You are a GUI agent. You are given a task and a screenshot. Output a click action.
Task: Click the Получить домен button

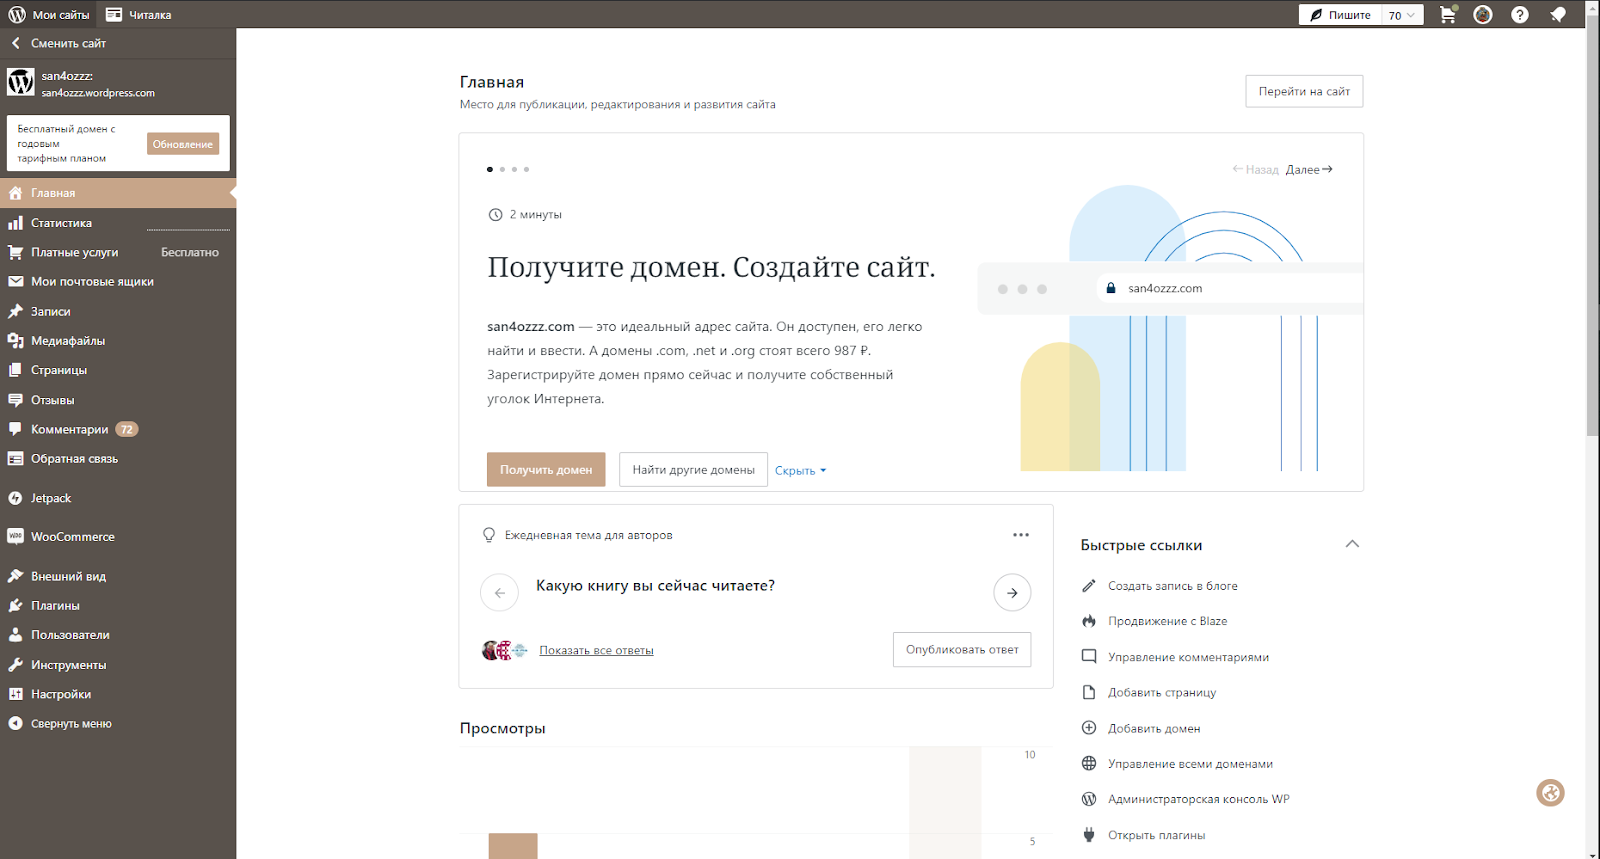coord(546,470)
